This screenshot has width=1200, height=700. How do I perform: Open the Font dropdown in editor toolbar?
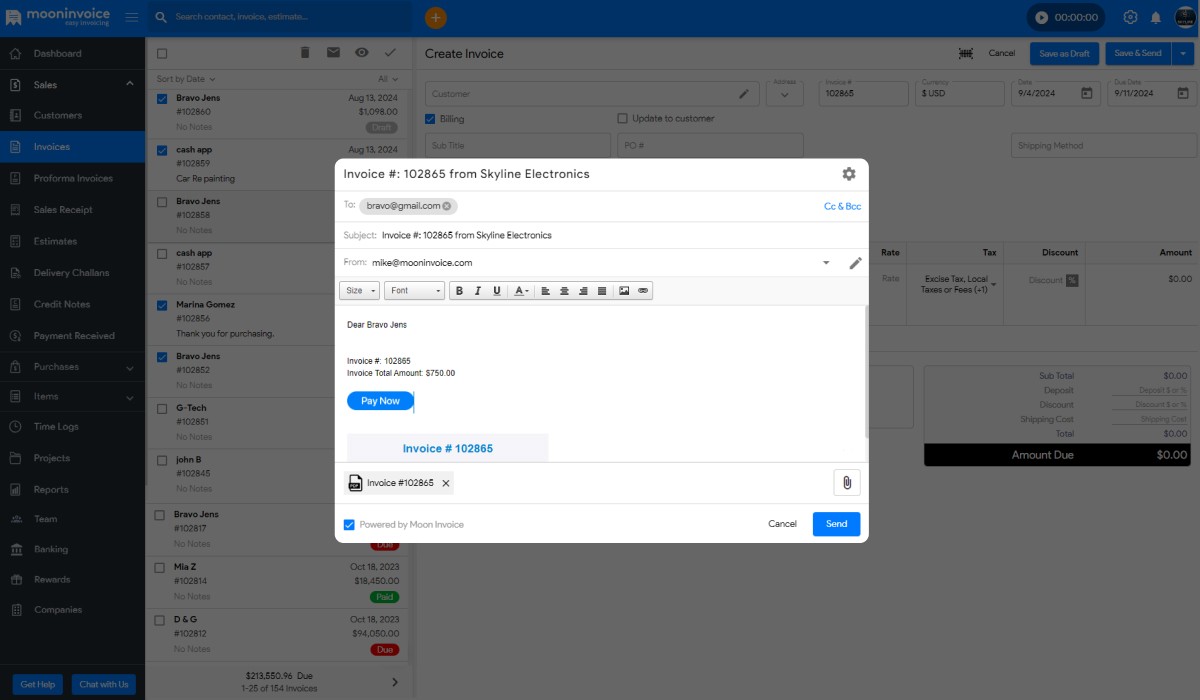point(414,291)
